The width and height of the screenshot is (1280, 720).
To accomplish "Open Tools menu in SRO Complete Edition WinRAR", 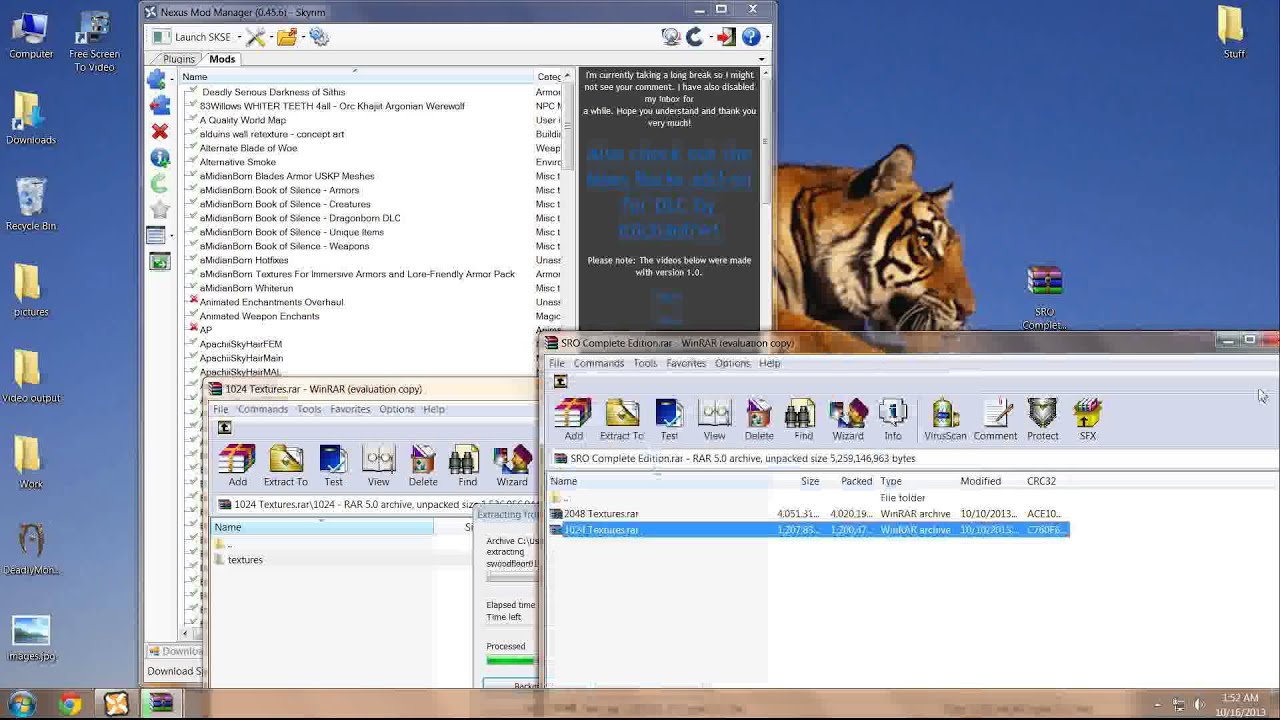I will click(645, 363).
